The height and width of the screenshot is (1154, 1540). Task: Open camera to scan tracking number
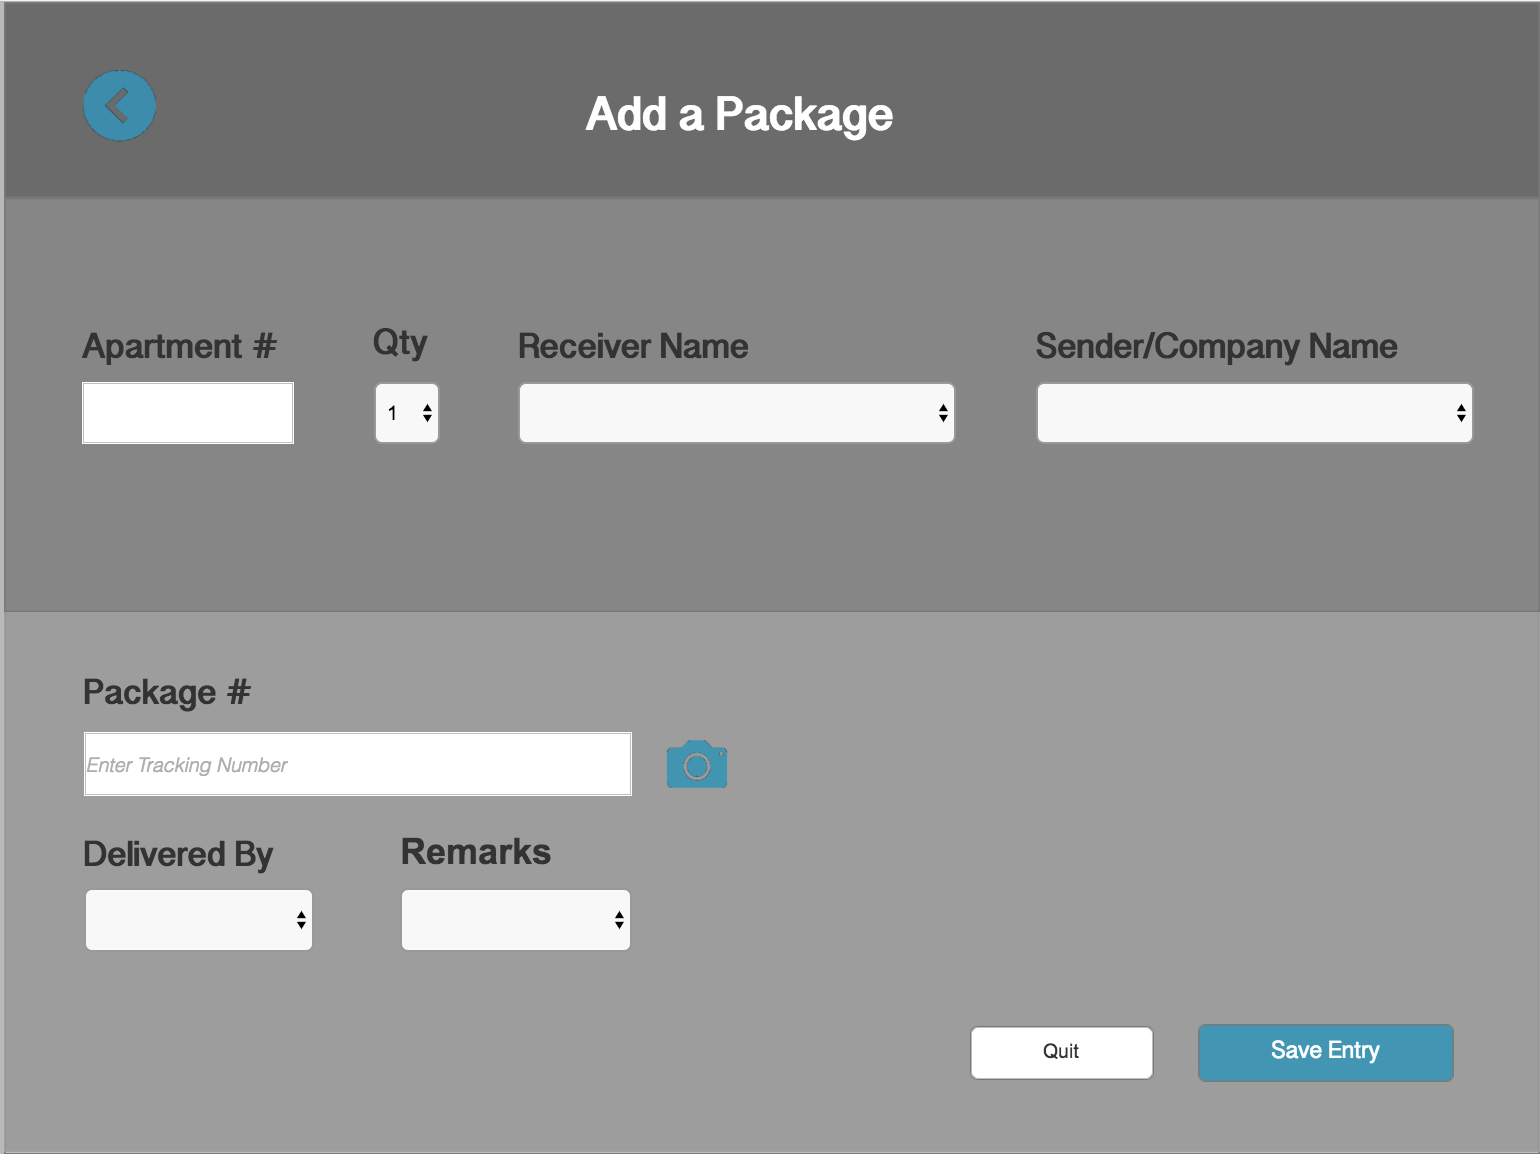[x=697, y=764]
